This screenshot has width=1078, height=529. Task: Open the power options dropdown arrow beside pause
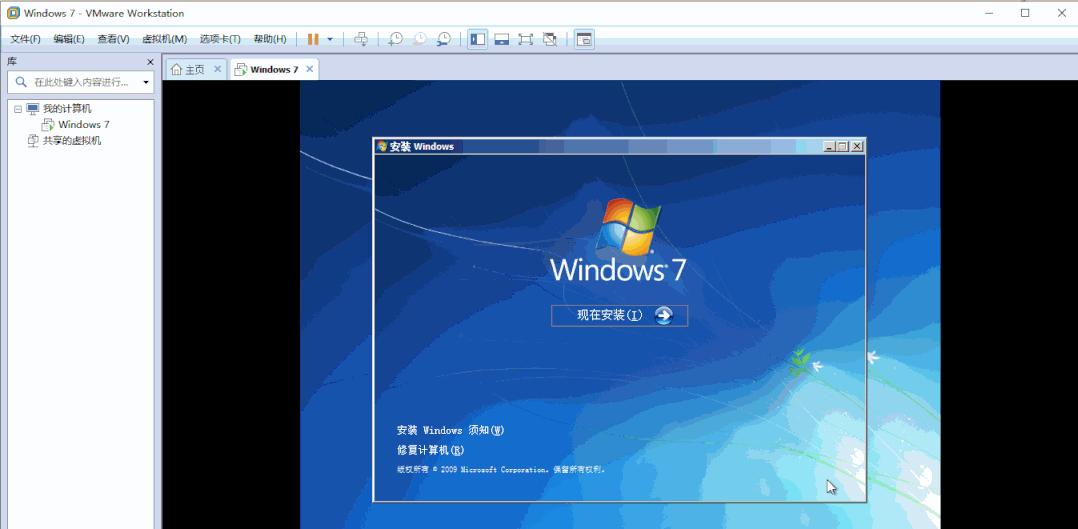pyautogui.click(x=330, y=39)
